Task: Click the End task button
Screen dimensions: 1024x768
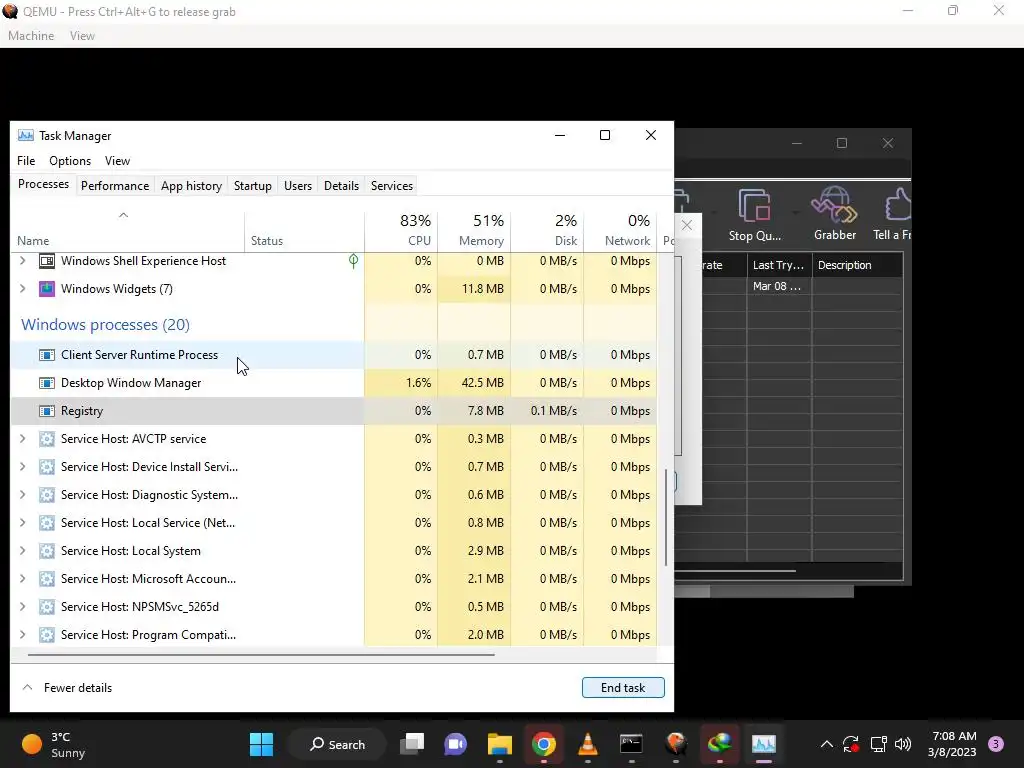Action: [623, 688]
